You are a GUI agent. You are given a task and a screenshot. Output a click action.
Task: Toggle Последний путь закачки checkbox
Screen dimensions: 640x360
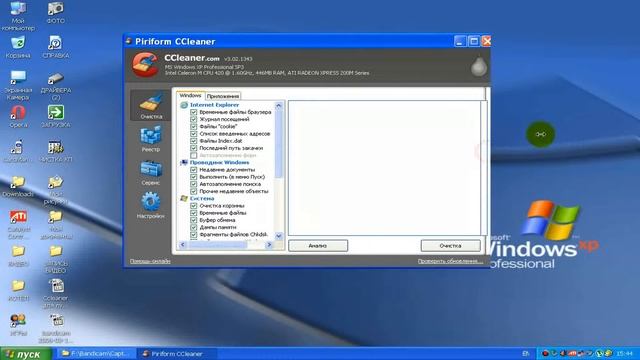[193, 148]
